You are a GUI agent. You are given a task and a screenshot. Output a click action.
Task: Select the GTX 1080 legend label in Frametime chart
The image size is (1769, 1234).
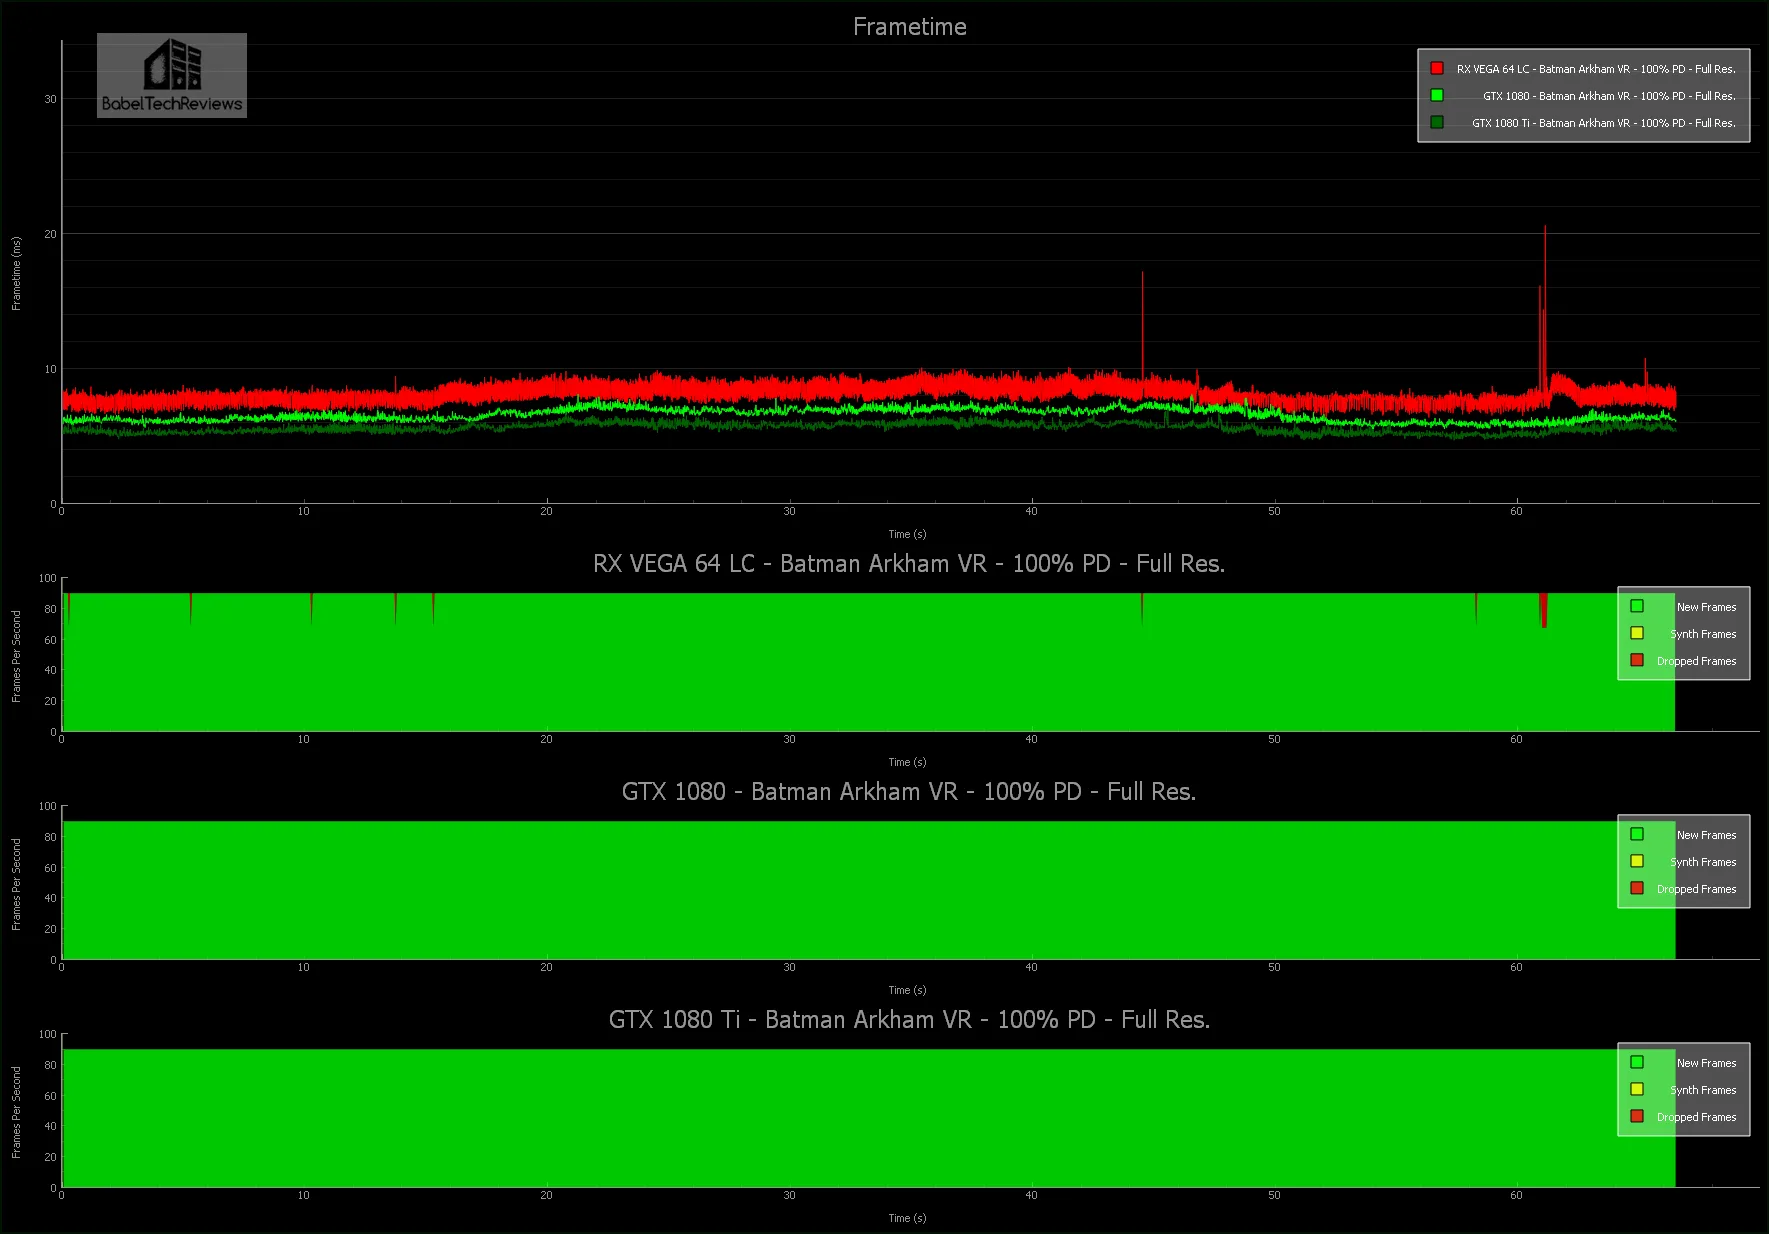tap(1609, 96)
